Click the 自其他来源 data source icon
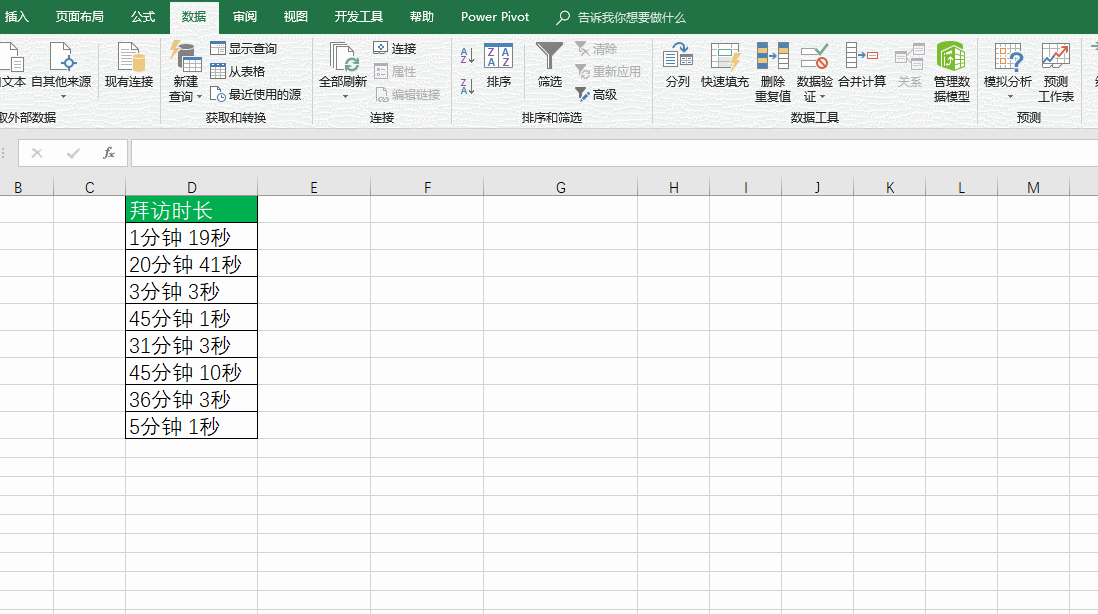The height and width of the screenshot is (614, 1098). coord(61,57)
